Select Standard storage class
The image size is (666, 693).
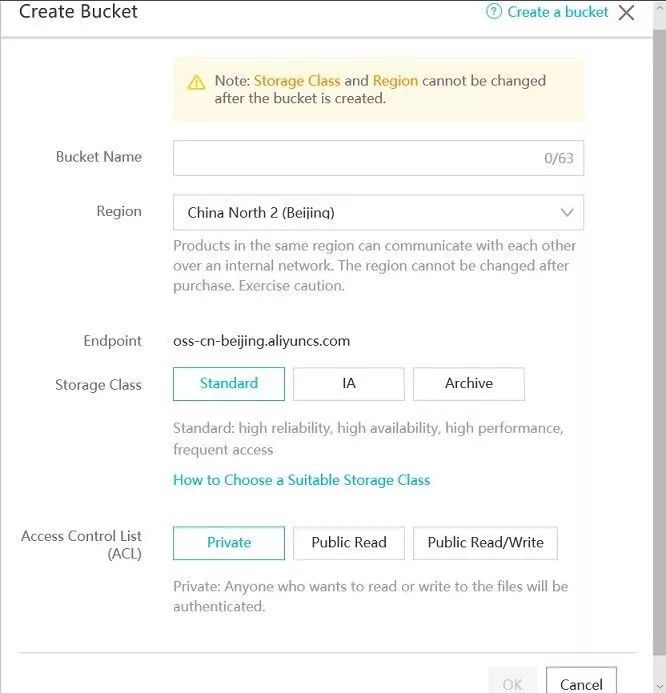229,384
